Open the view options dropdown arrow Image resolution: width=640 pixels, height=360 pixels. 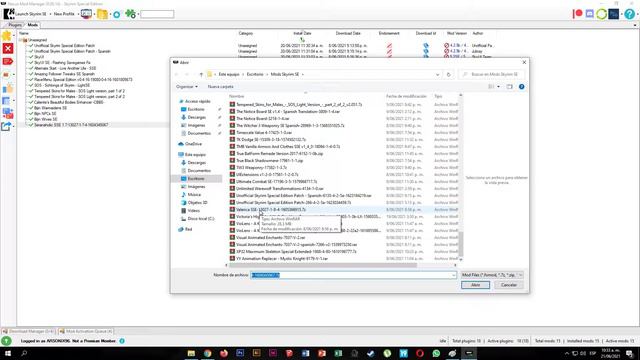[498, 87]
